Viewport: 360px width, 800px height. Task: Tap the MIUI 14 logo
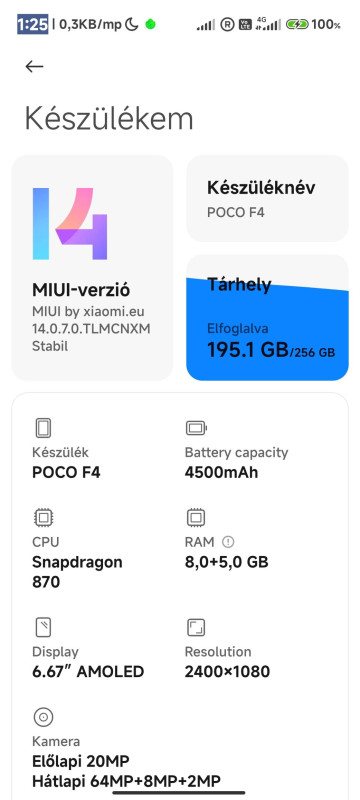tap(70, 223)
